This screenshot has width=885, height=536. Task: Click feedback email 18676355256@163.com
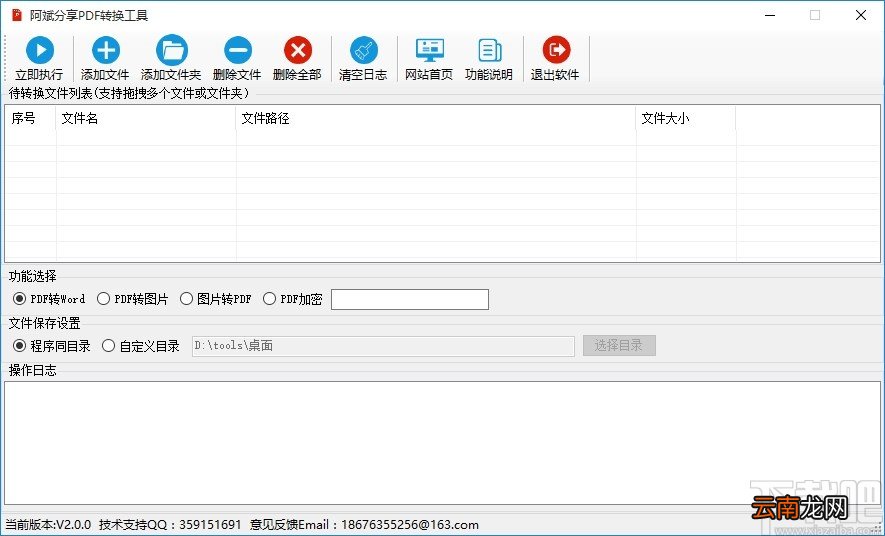410,525
